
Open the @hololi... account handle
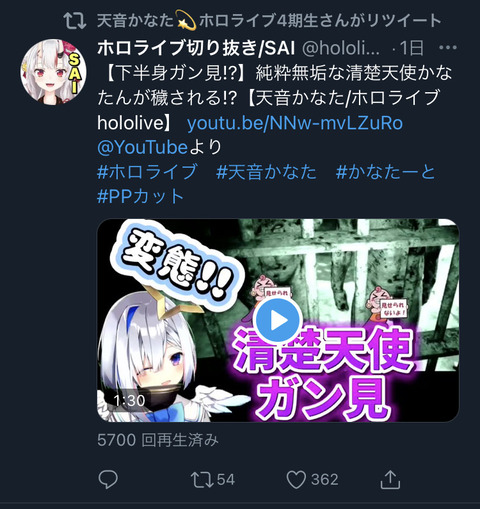pyautogui.click(x=341, y=49)
